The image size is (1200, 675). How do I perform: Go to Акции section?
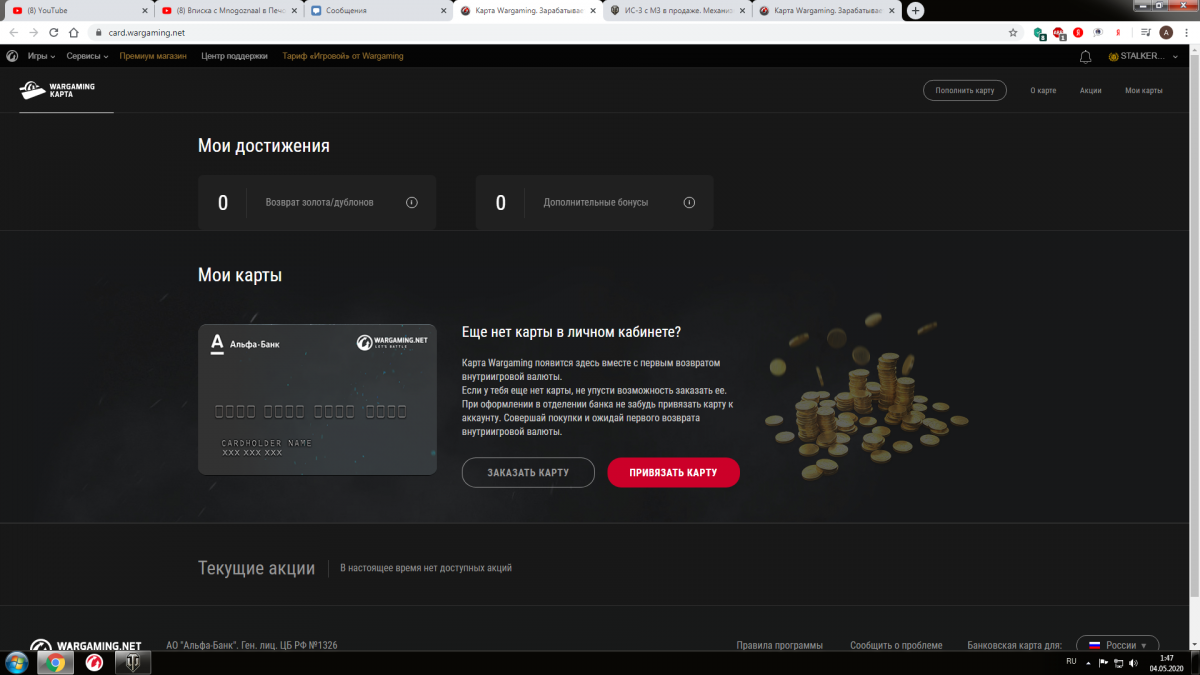point(1091,90)
